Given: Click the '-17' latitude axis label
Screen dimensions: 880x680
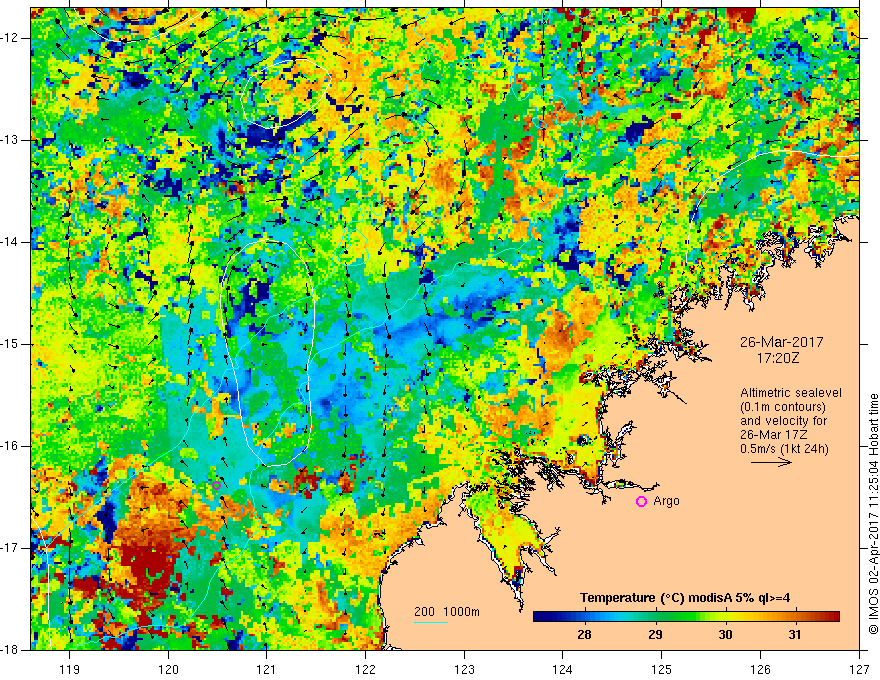Looking at the screenshot, I should click(x=11, y=548).
